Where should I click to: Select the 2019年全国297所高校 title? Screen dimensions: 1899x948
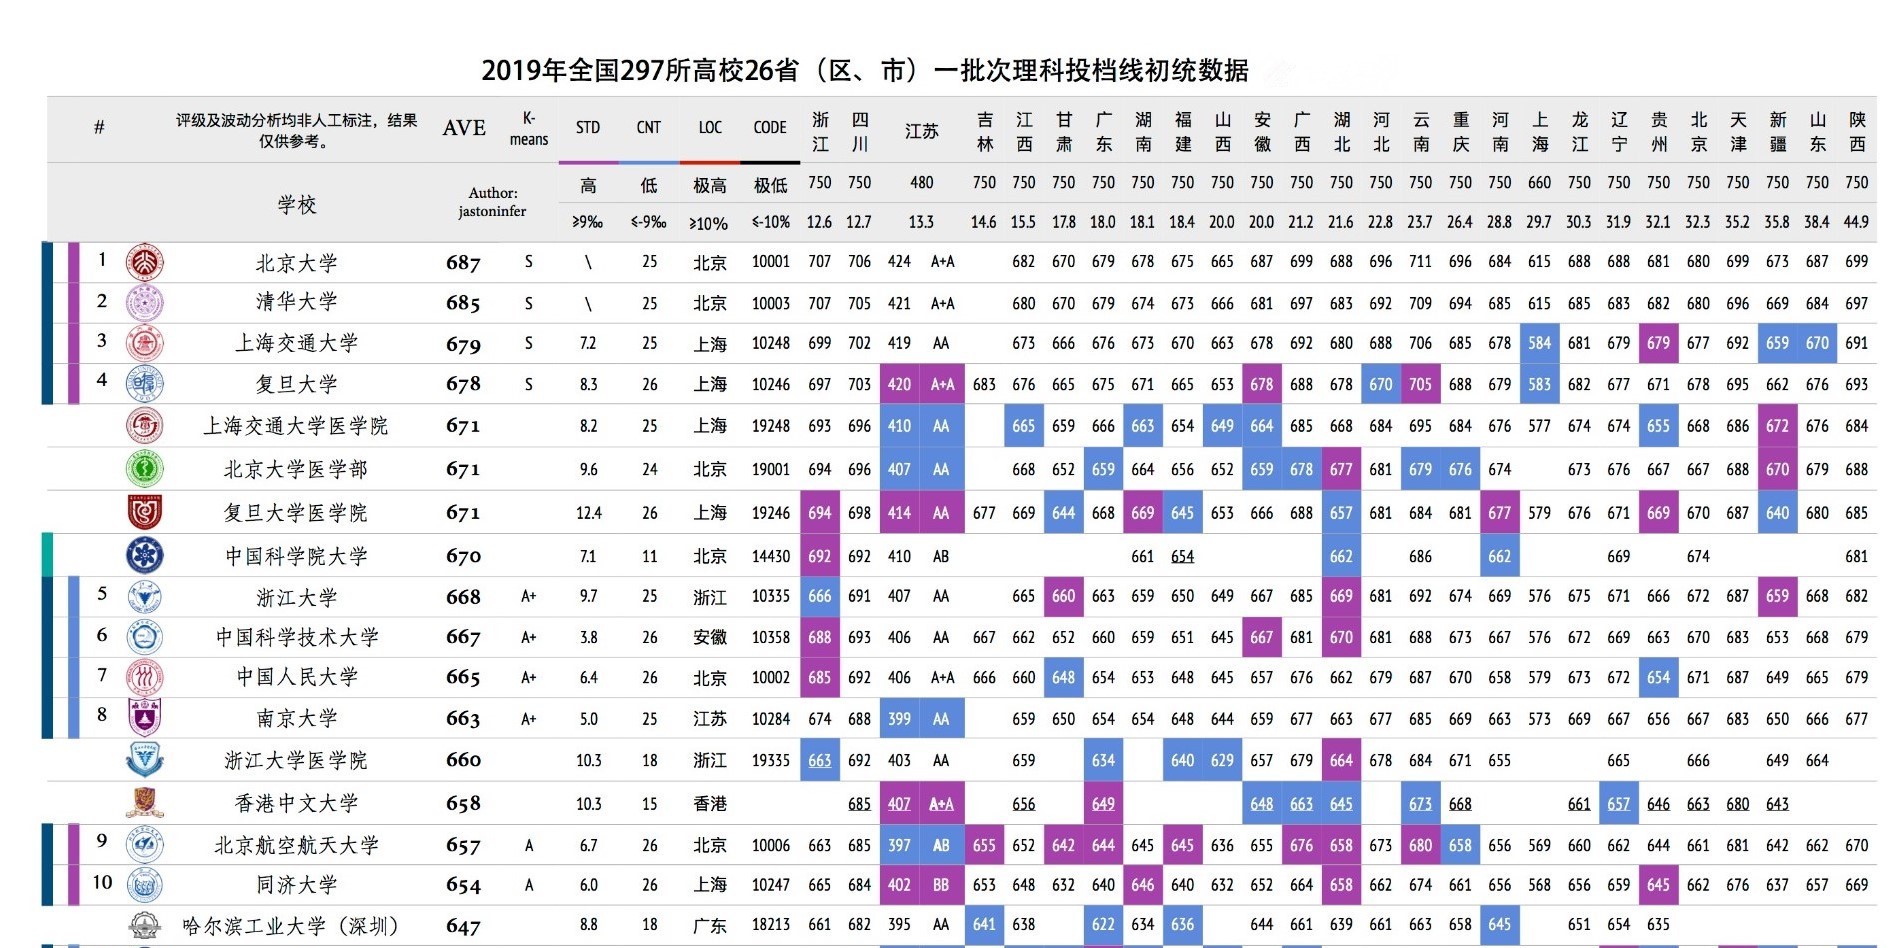click(866, 70)
